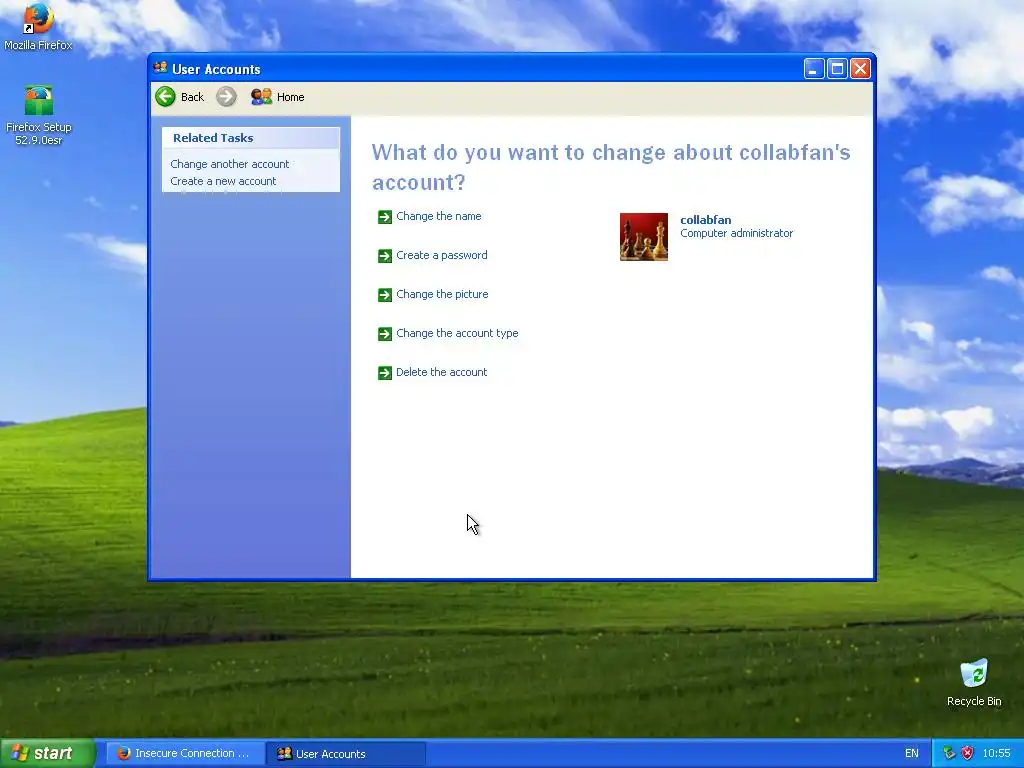Select the Recycle Bin desktop icon

pos(974,673)
